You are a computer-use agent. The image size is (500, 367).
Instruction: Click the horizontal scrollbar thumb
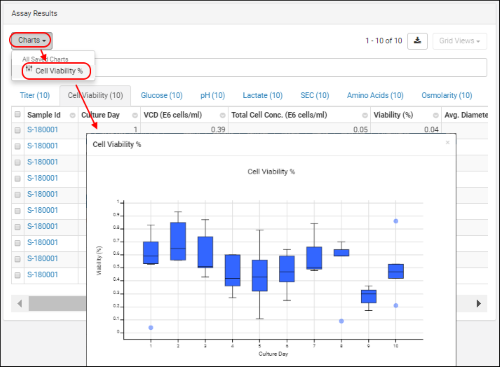coord(57,304)
